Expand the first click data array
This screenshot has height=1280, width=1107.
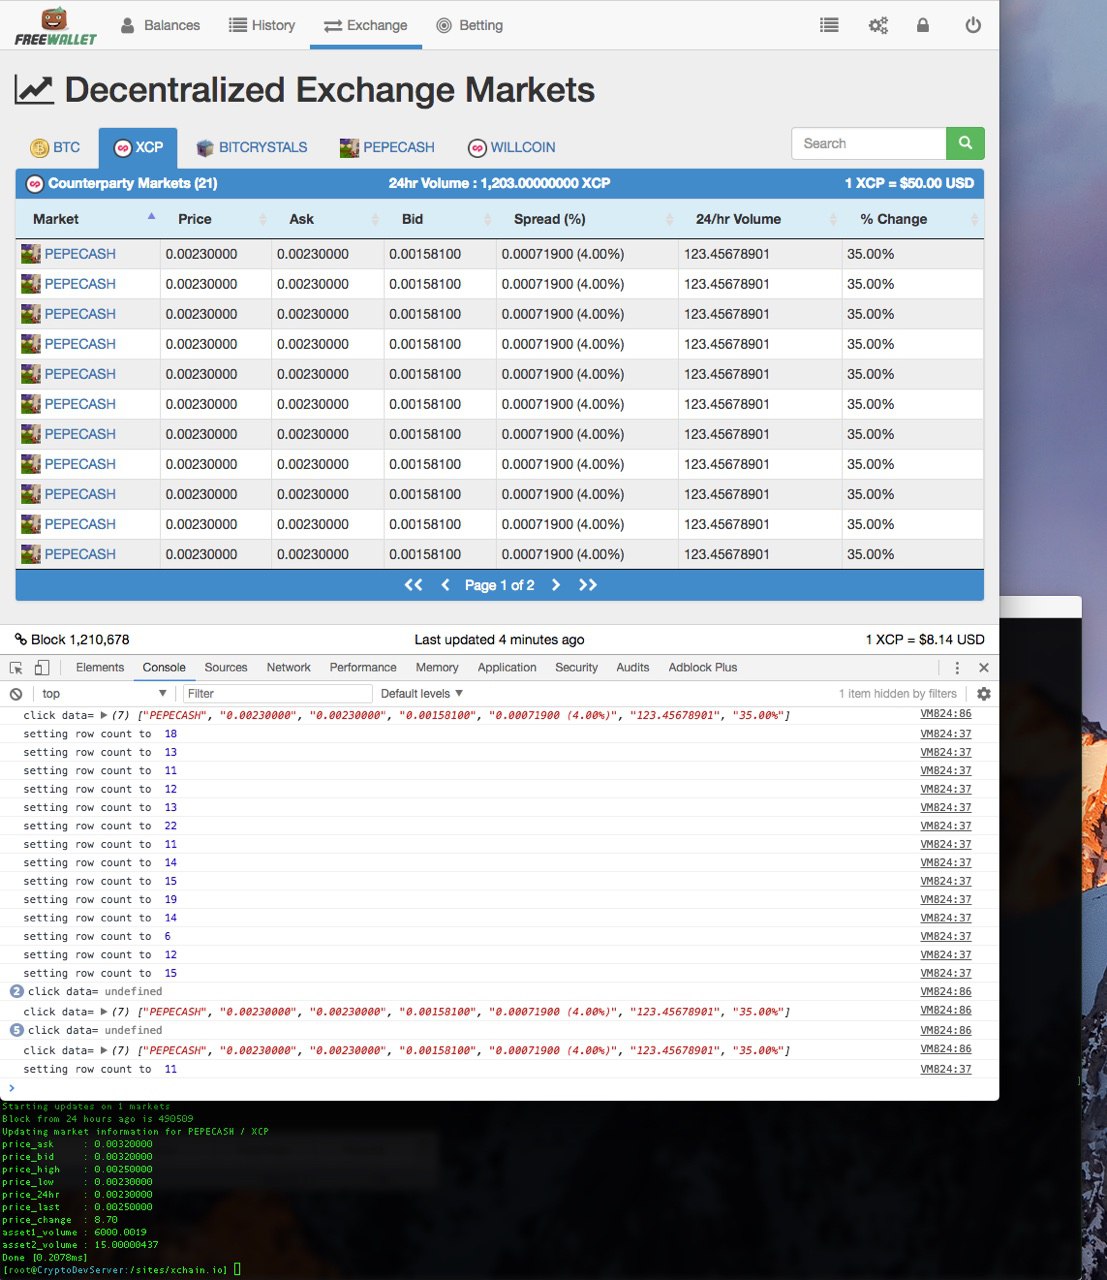pyautogui.click(x=104, y=715)
